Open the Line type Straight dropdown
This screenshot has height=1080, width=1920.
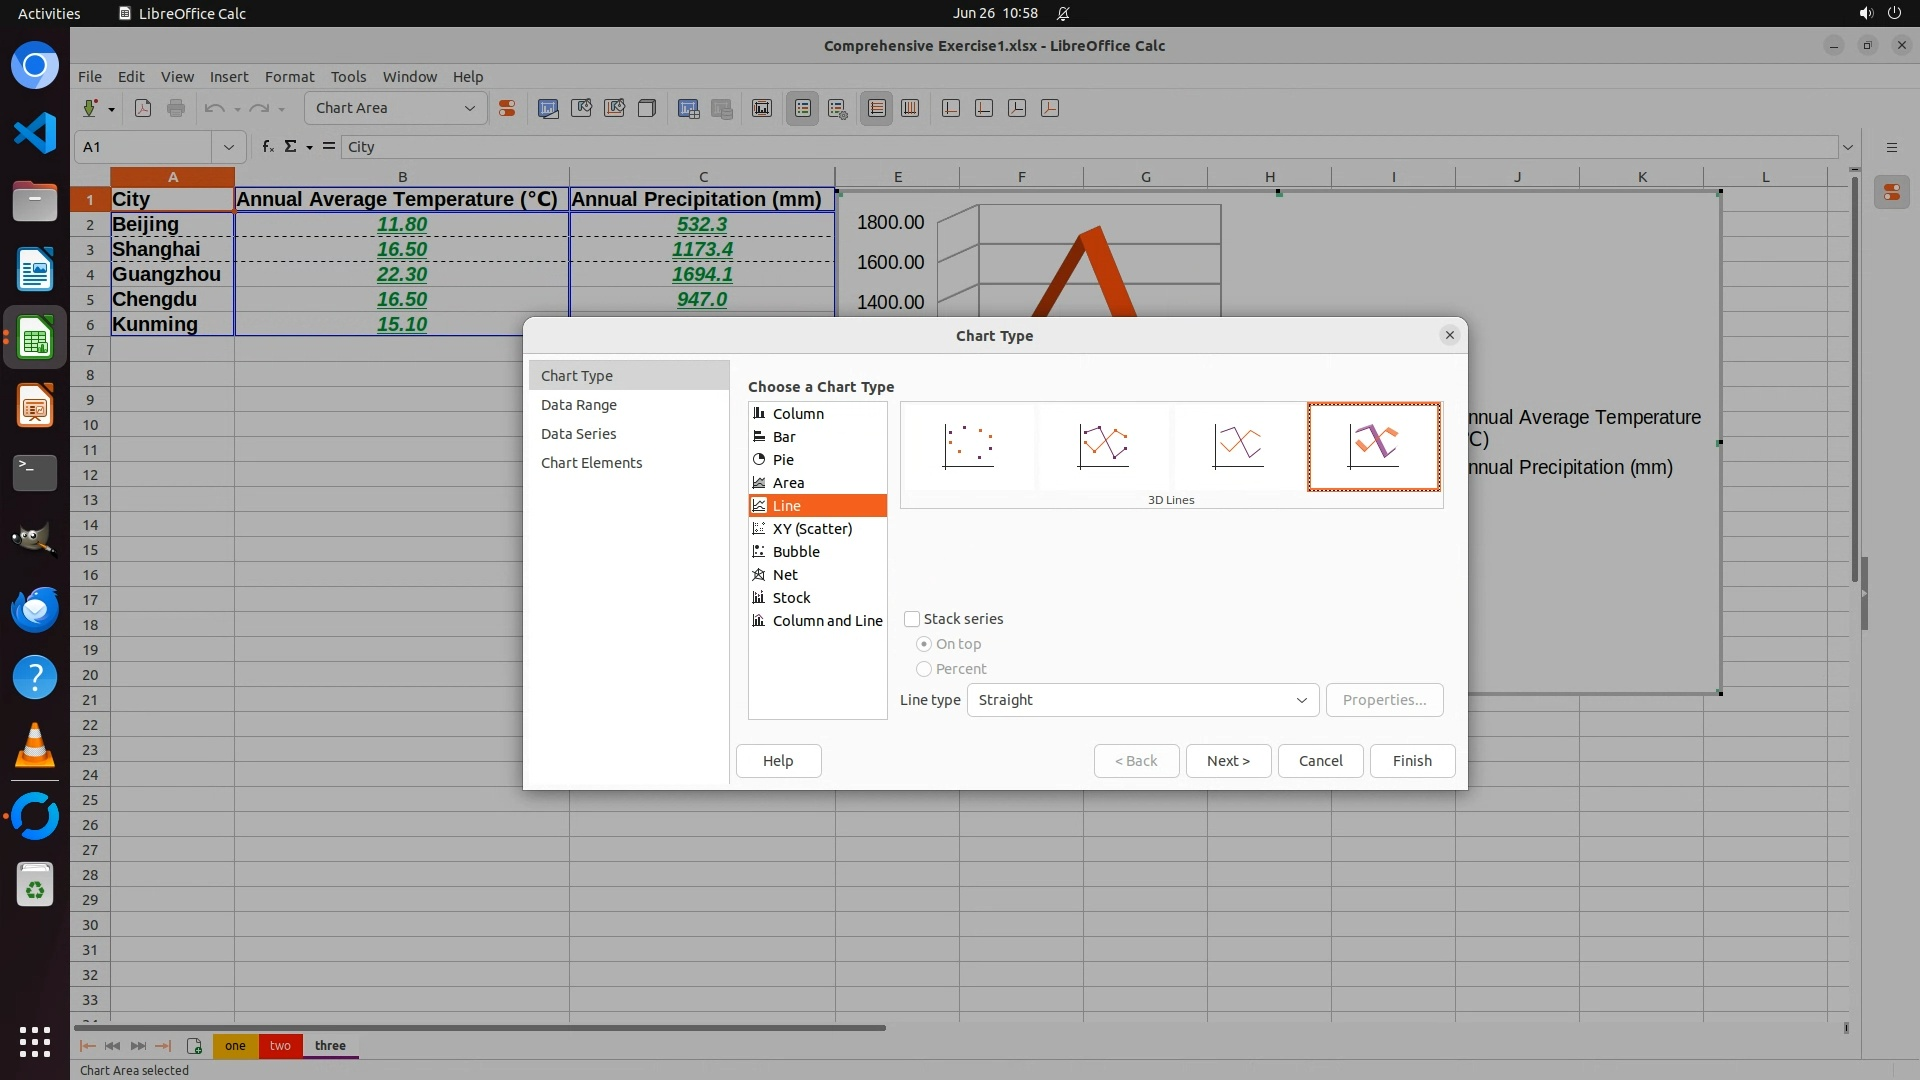point(1142,700)
